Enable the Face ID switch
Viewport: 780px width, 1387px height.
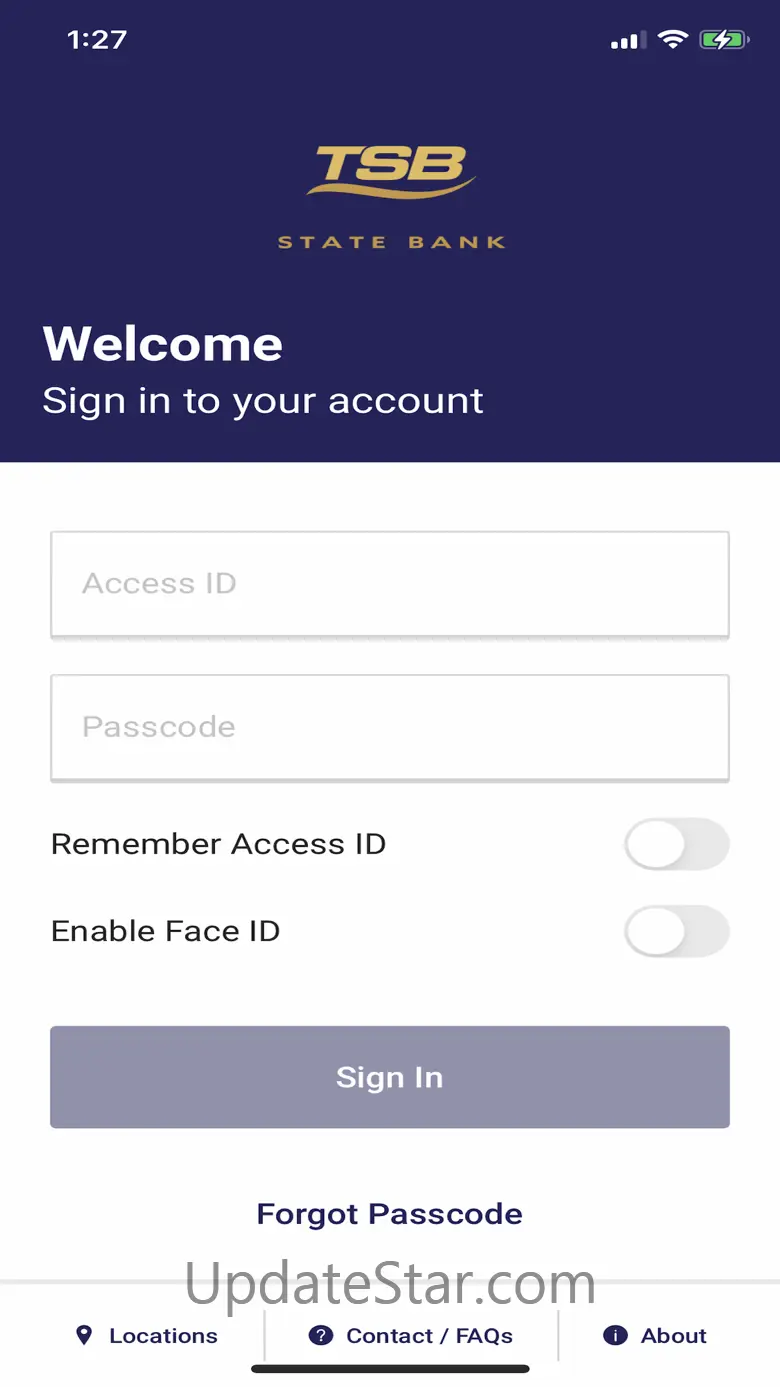[676, 931]
